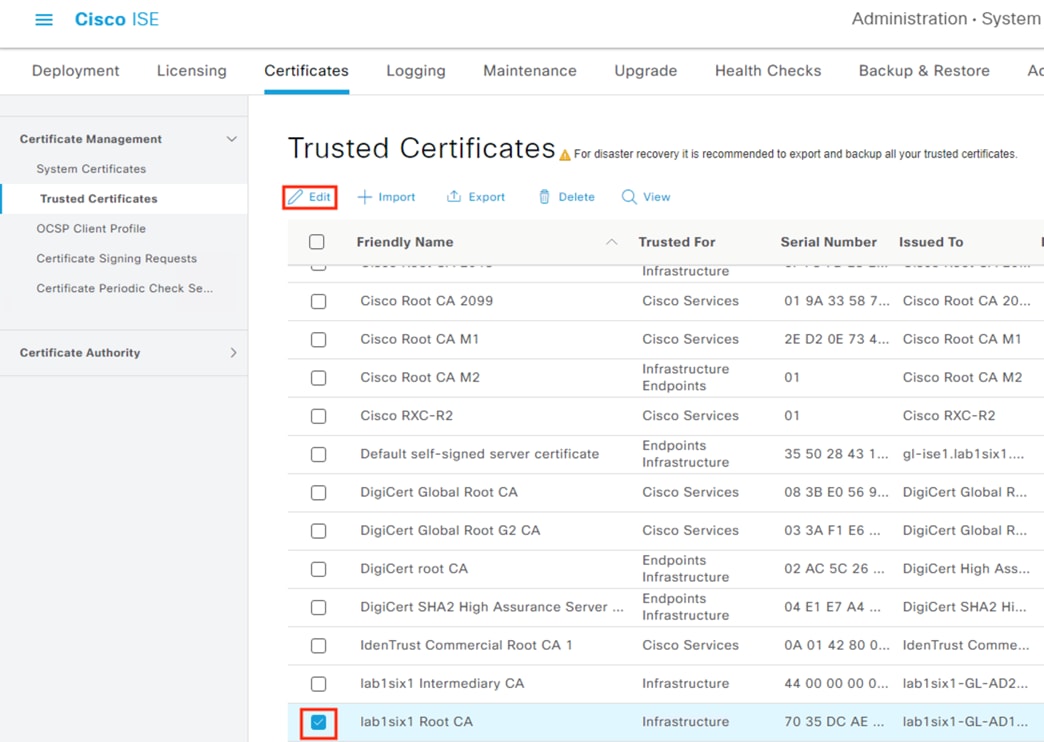Click the Export upload icon

pyautogui.click(x=453, y=196)
